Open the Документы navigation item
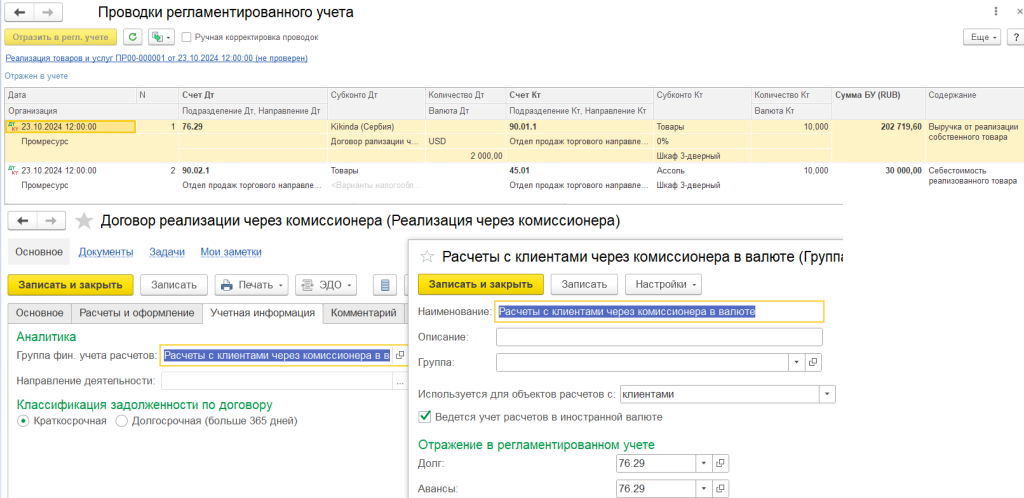Viewport: 1024px width, 498px height. coord(106,252)
